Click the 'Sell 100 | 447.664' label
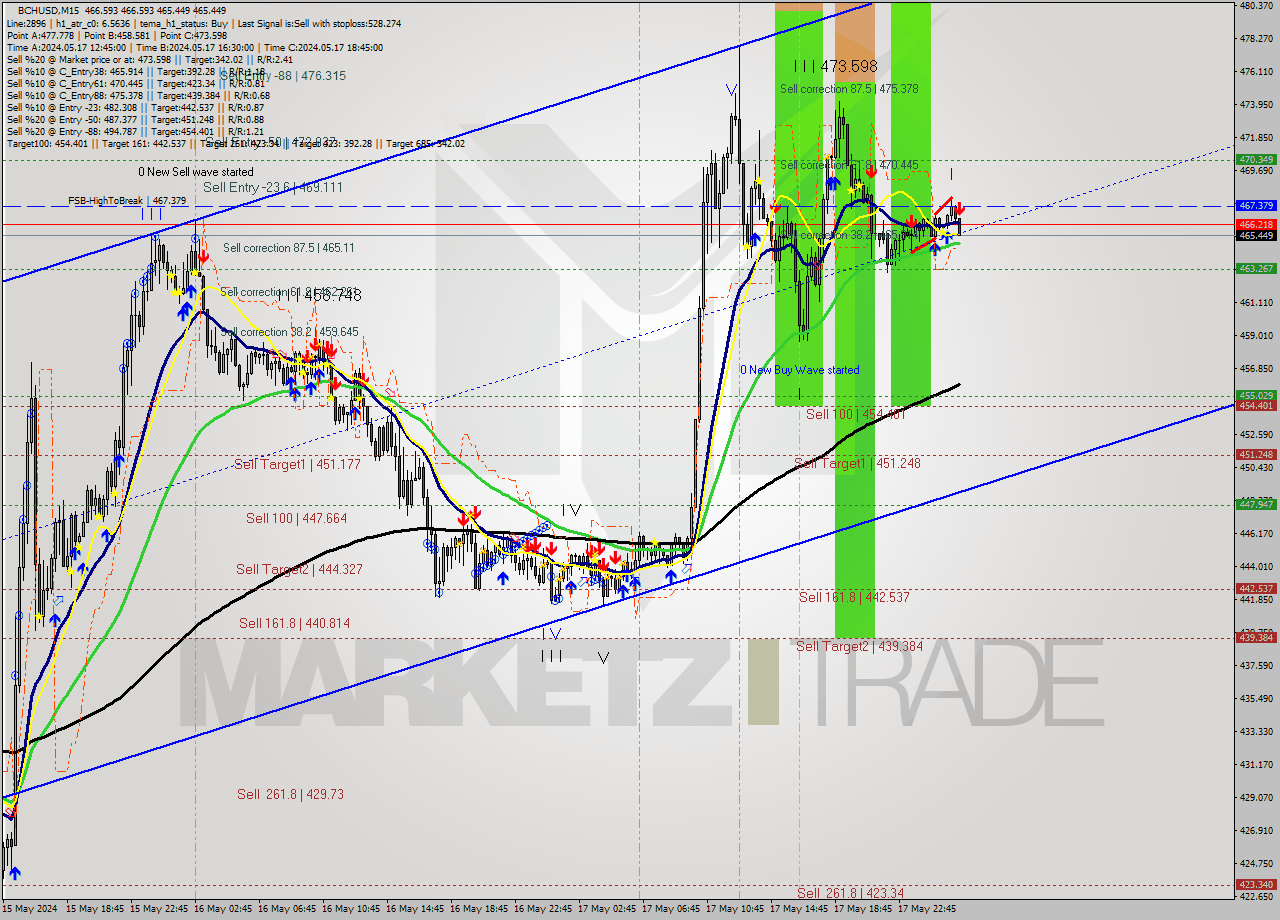 point(297,518)
